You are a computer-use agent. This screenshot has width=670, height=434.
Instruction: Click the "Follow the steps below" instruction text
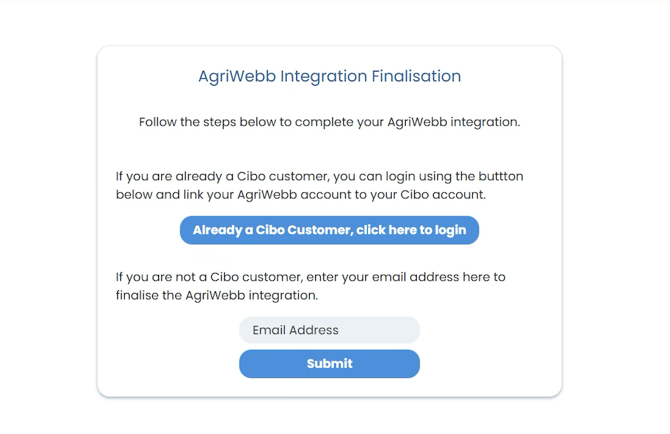click(x=329, y=122)
